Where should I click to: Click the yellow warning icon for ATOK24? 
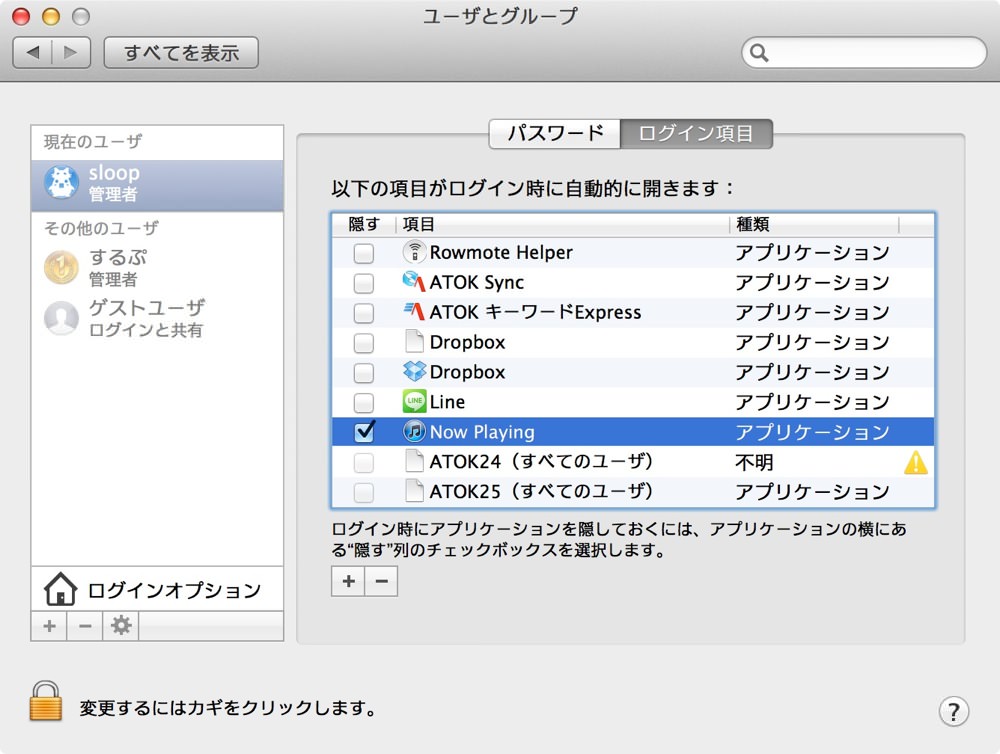coord(916,462)
